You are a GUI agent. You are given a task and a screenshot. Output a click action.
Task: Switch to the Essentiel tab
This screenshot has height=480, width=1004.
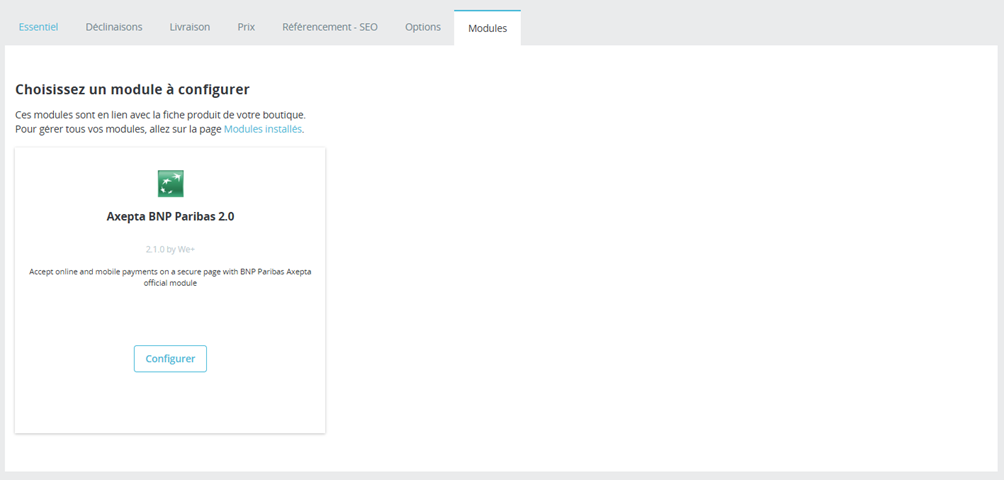(39, 27)
